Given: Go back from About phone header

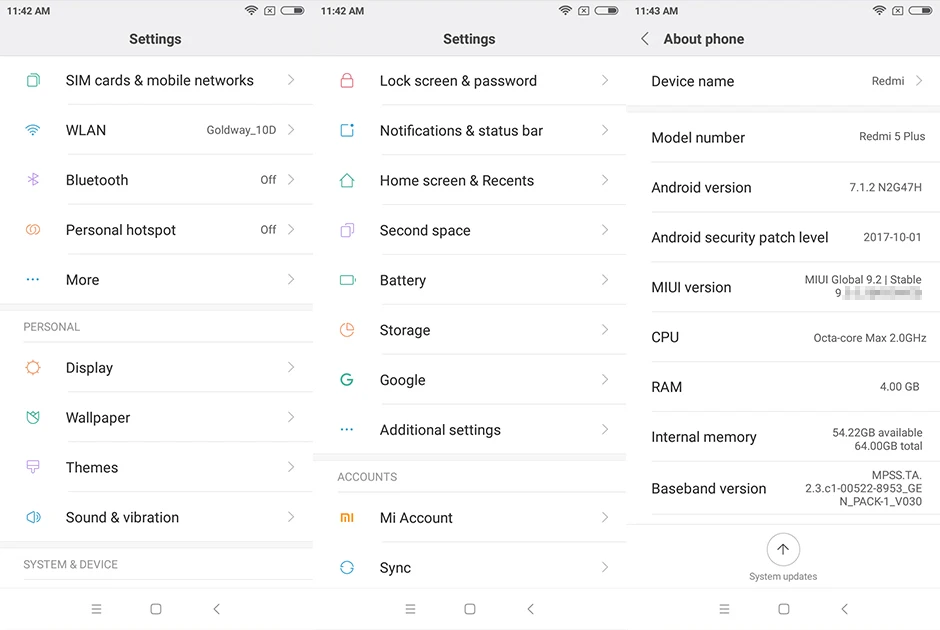Looking at the screenshot, I should point(644,39).
